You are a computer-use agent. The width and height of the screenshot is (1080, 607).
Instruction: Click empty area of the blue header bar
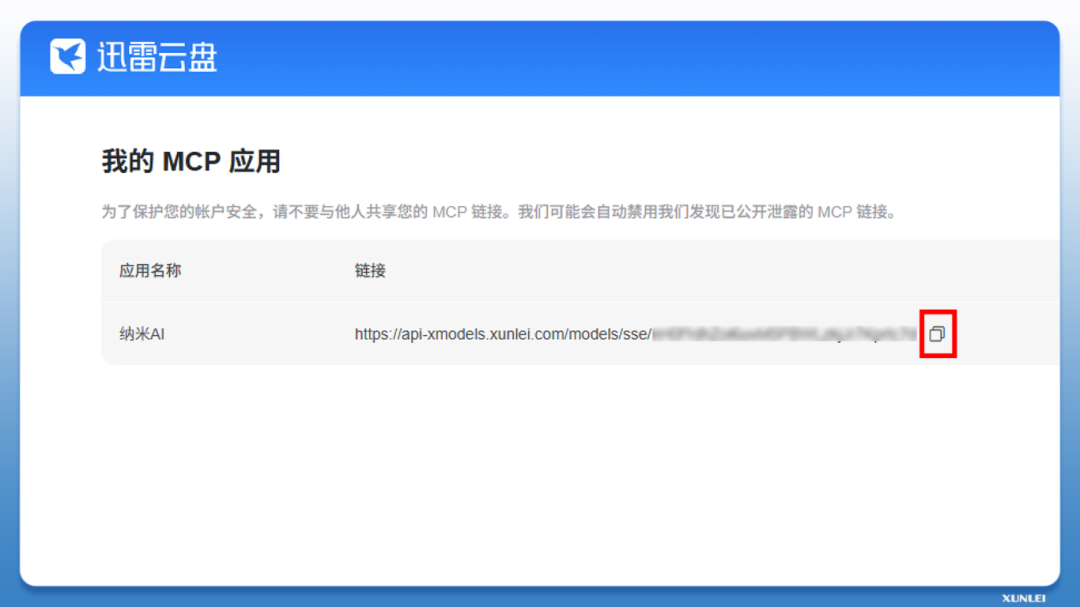coord(640,57)
